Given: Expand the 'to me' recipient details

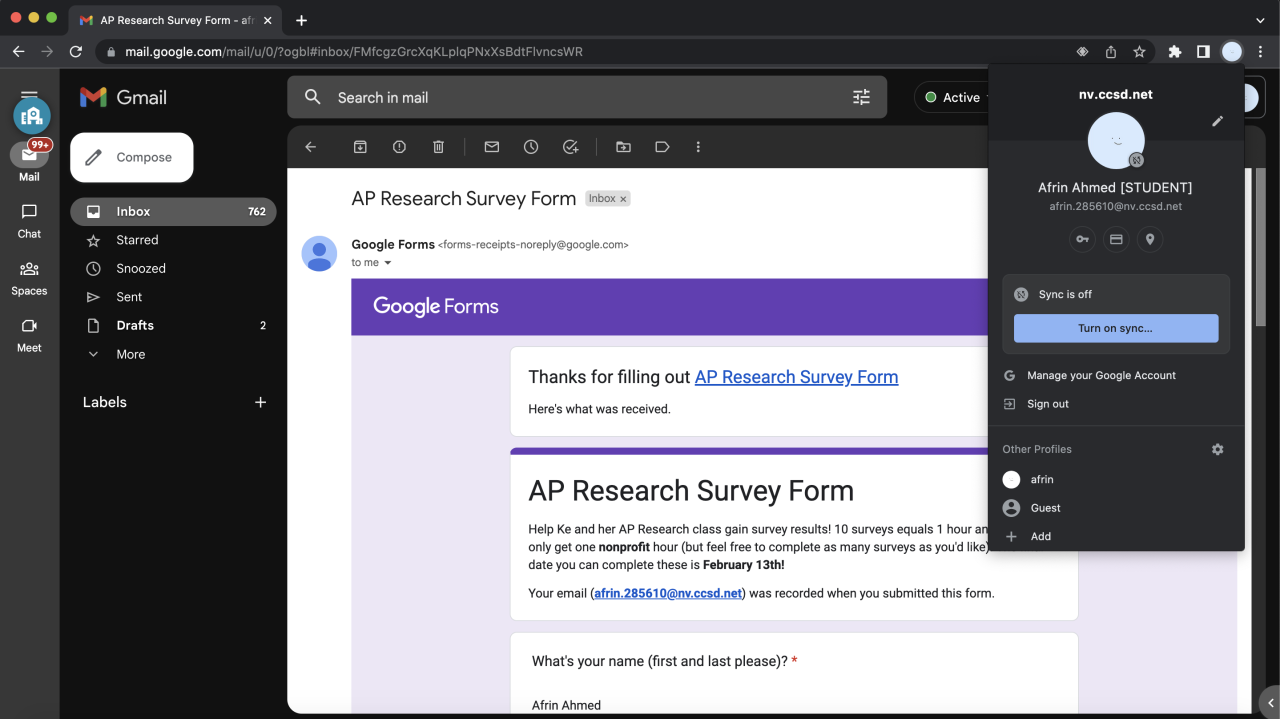Looking at the screenshot, I should tap(388, 263).
